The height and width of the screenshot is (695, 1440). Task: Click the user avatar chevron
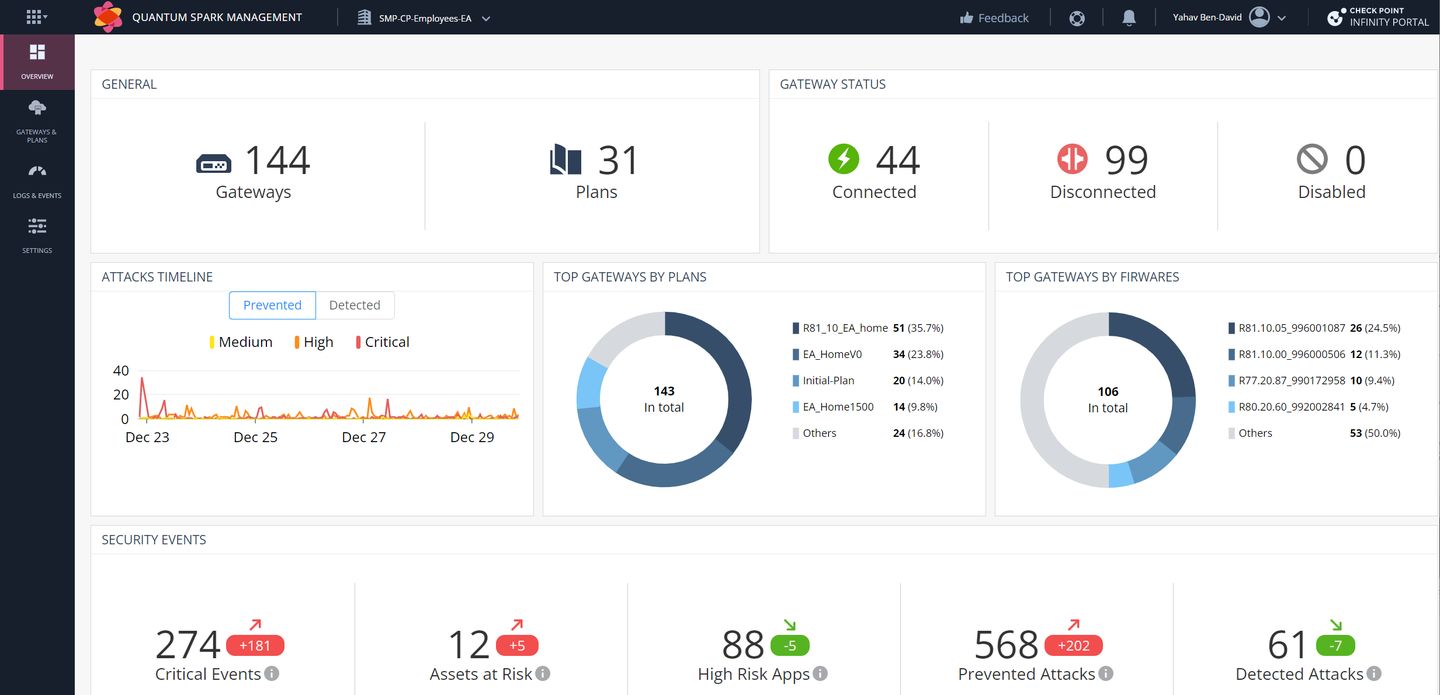coord(1283,16)
